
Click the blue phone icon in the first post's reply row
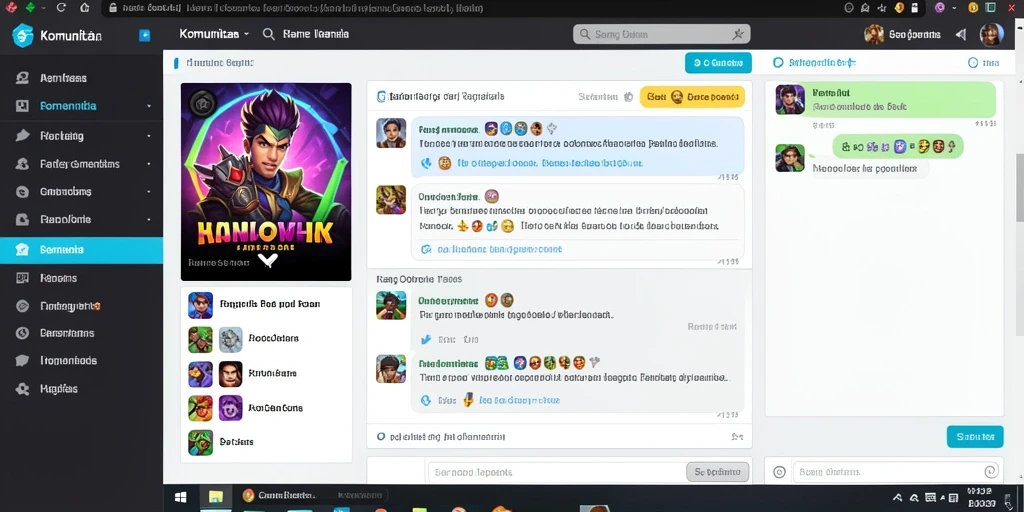426,163
